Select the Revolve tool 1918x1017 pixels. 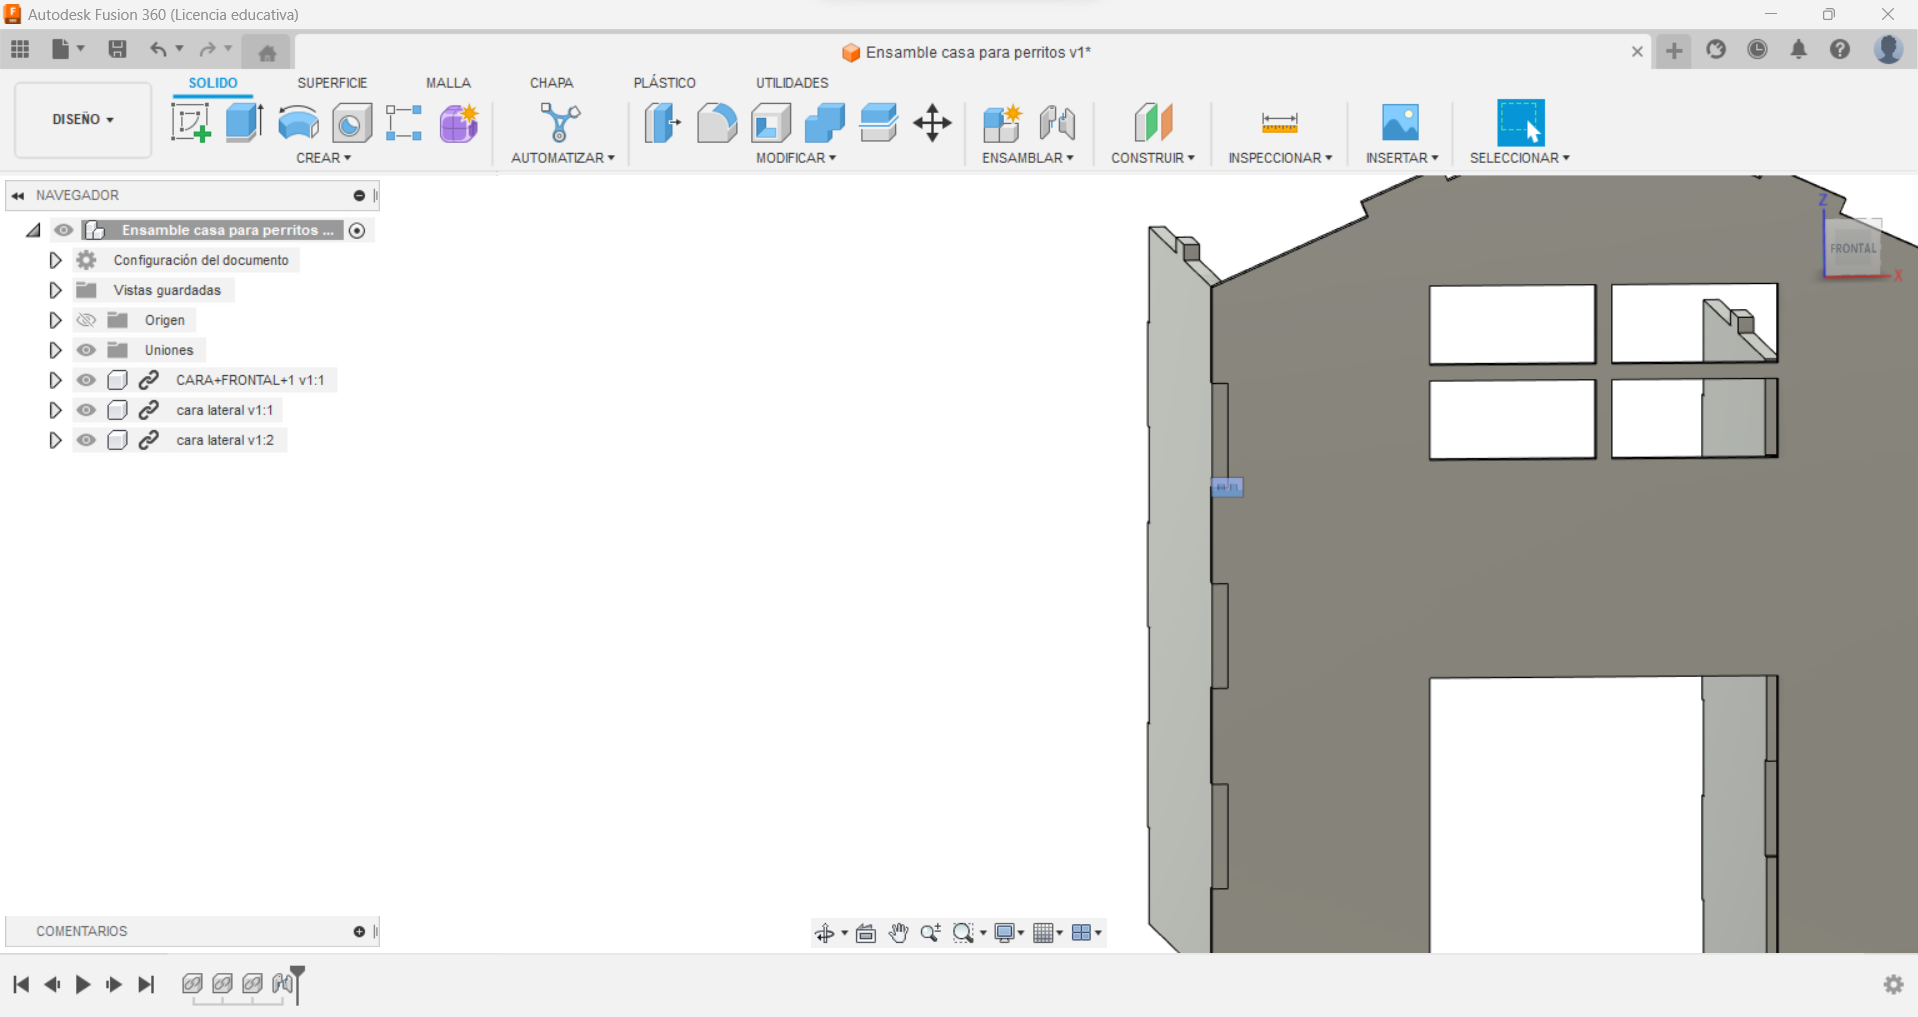click(x=298, y=123)
